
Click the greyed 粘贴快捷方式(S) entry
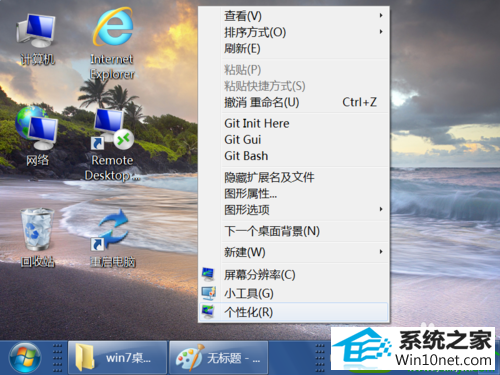293,86
